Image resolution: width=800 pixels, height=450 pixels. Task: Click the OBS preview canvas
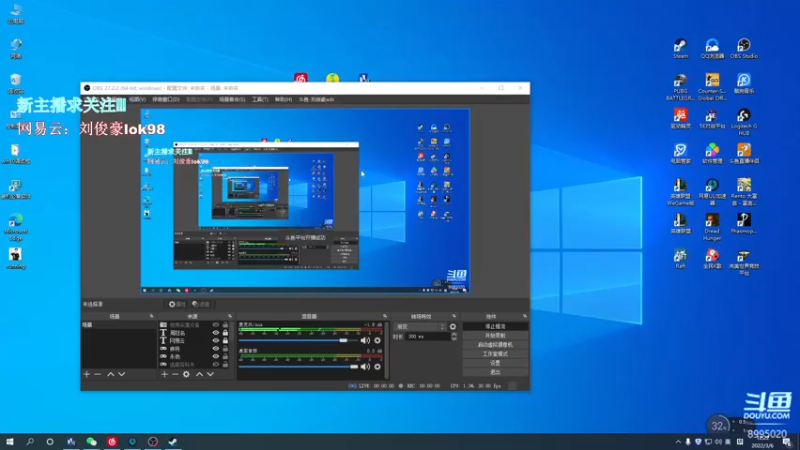coord(305,201)
